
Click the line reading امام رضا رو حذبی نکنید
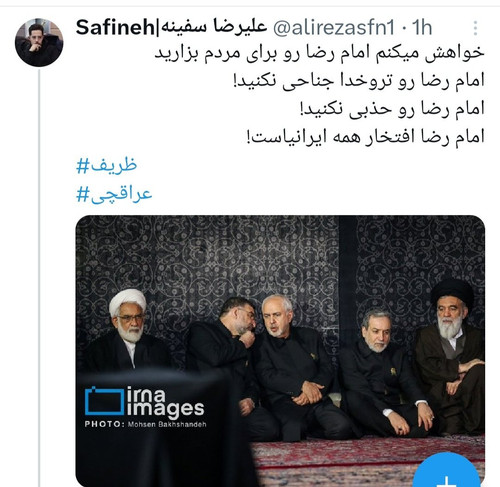(392, 109)
